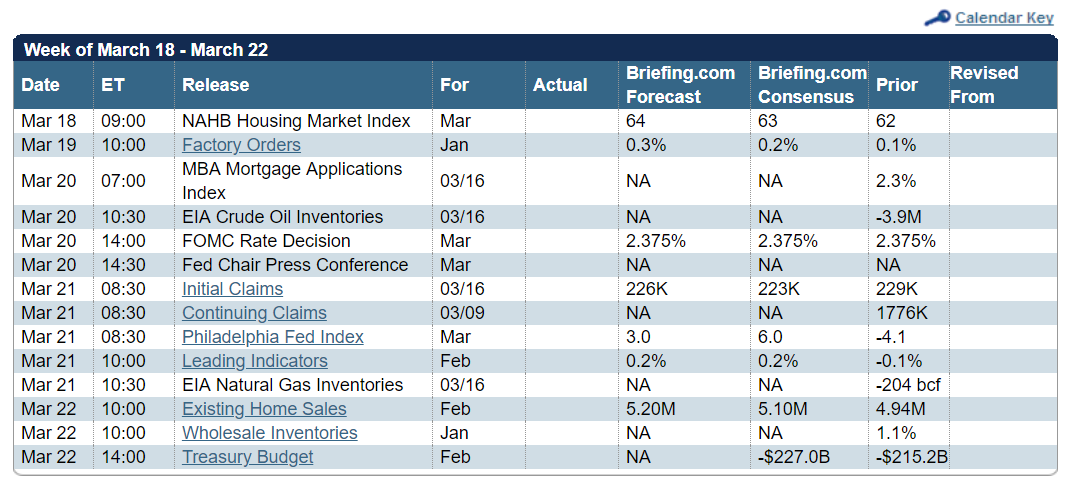1074x494 pixels.
Task: Click the Release column header
Action: 216,85
